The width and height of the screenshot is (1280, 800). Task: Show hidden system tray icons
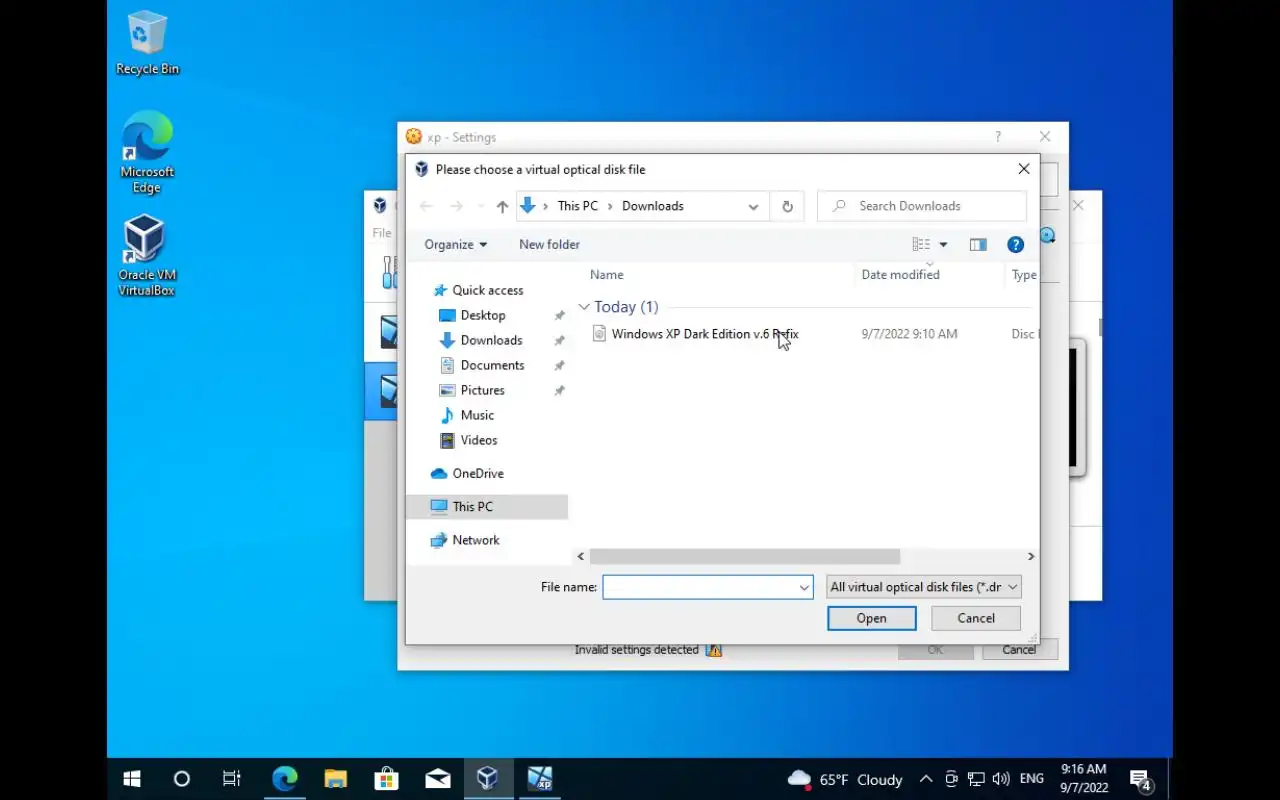tap(926, 779)
